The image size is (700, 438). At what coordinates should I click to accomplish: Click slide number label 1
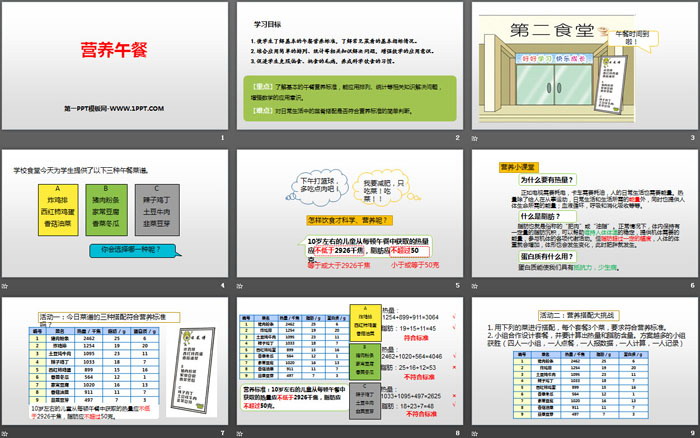point(222,138)
